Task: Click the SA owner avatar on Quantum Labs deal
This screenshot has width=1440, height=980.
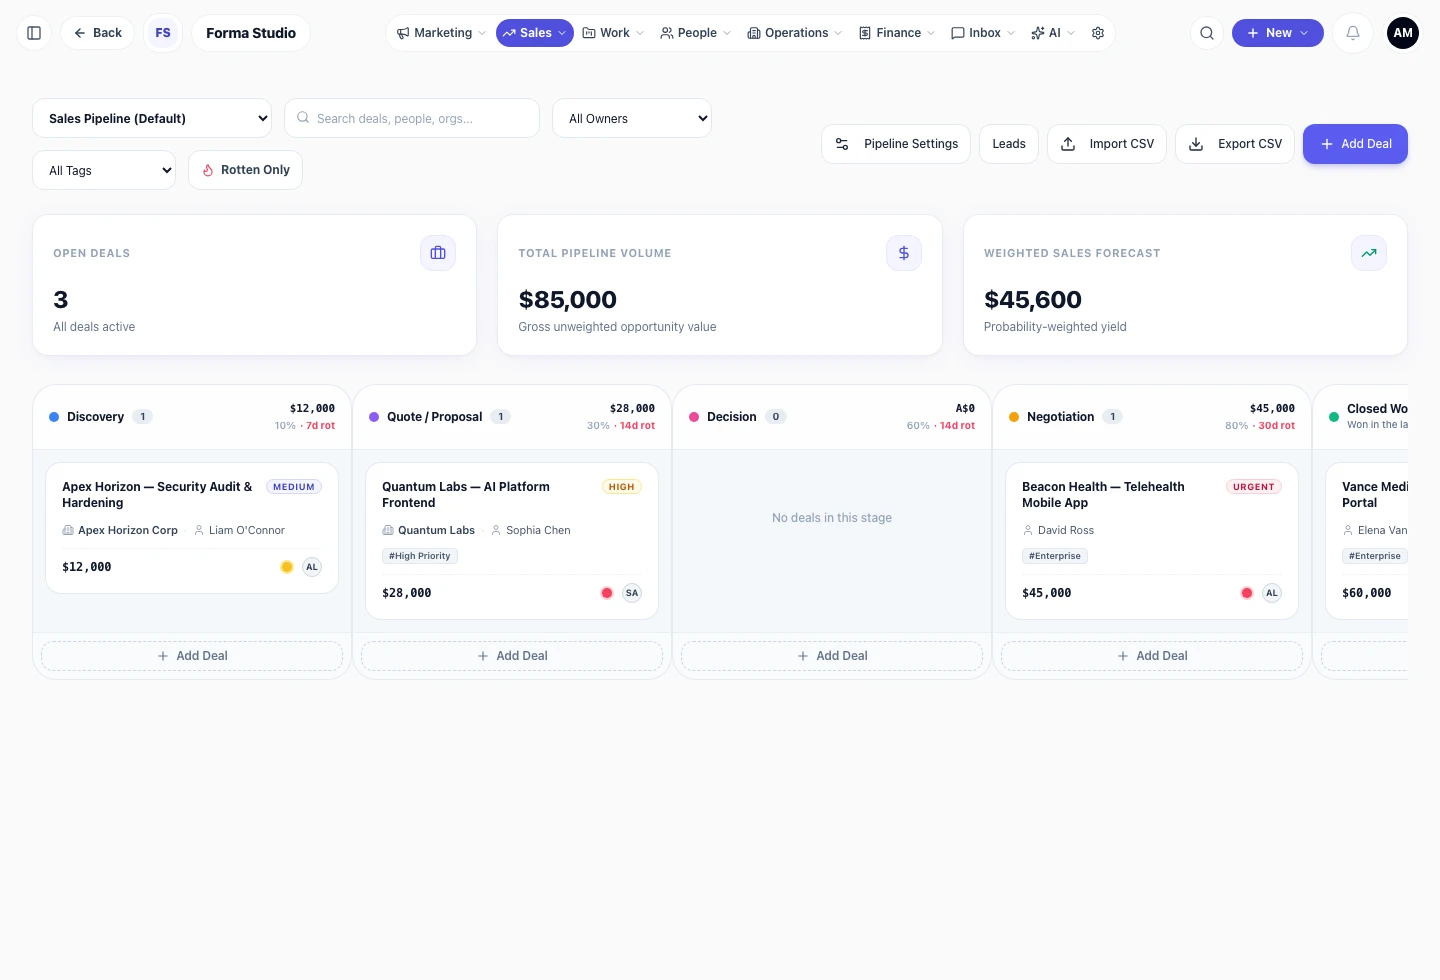Action: [632, 593]
